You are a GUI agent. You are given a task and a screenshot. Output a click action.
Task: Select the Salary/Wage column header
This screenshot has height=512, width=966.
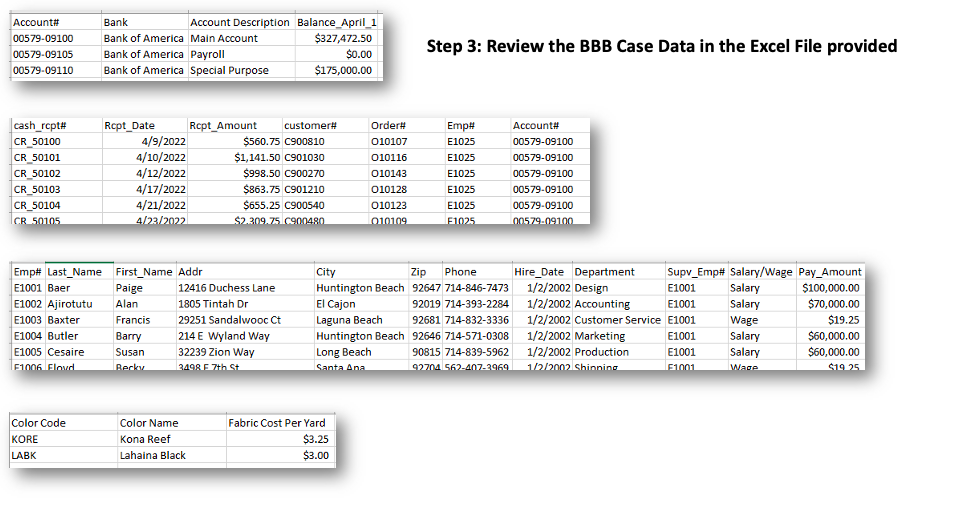pos(761,272)
